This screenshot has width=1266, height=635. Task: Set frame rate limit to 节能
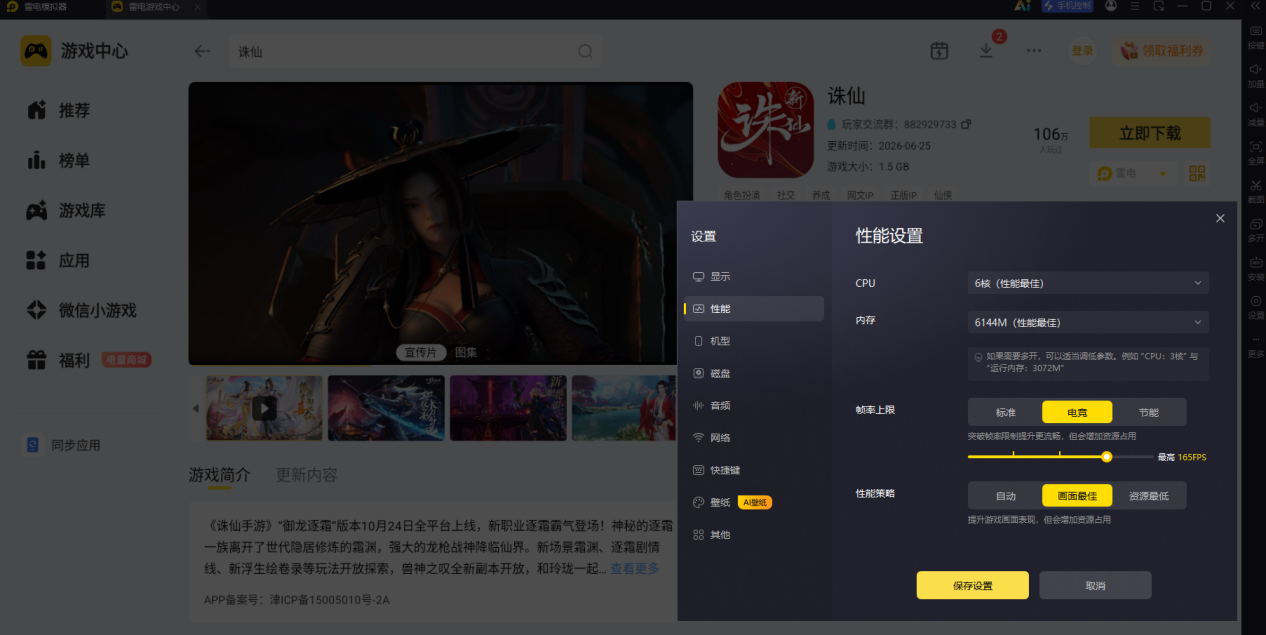[x=1149, y=412]
